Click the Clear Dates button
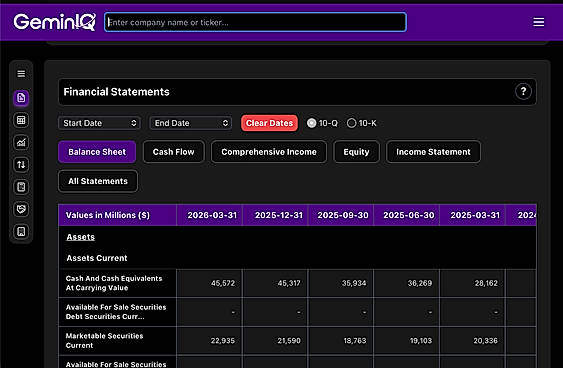Image resolution: width=563 pixels, height=368 pixels. [269, 123]
